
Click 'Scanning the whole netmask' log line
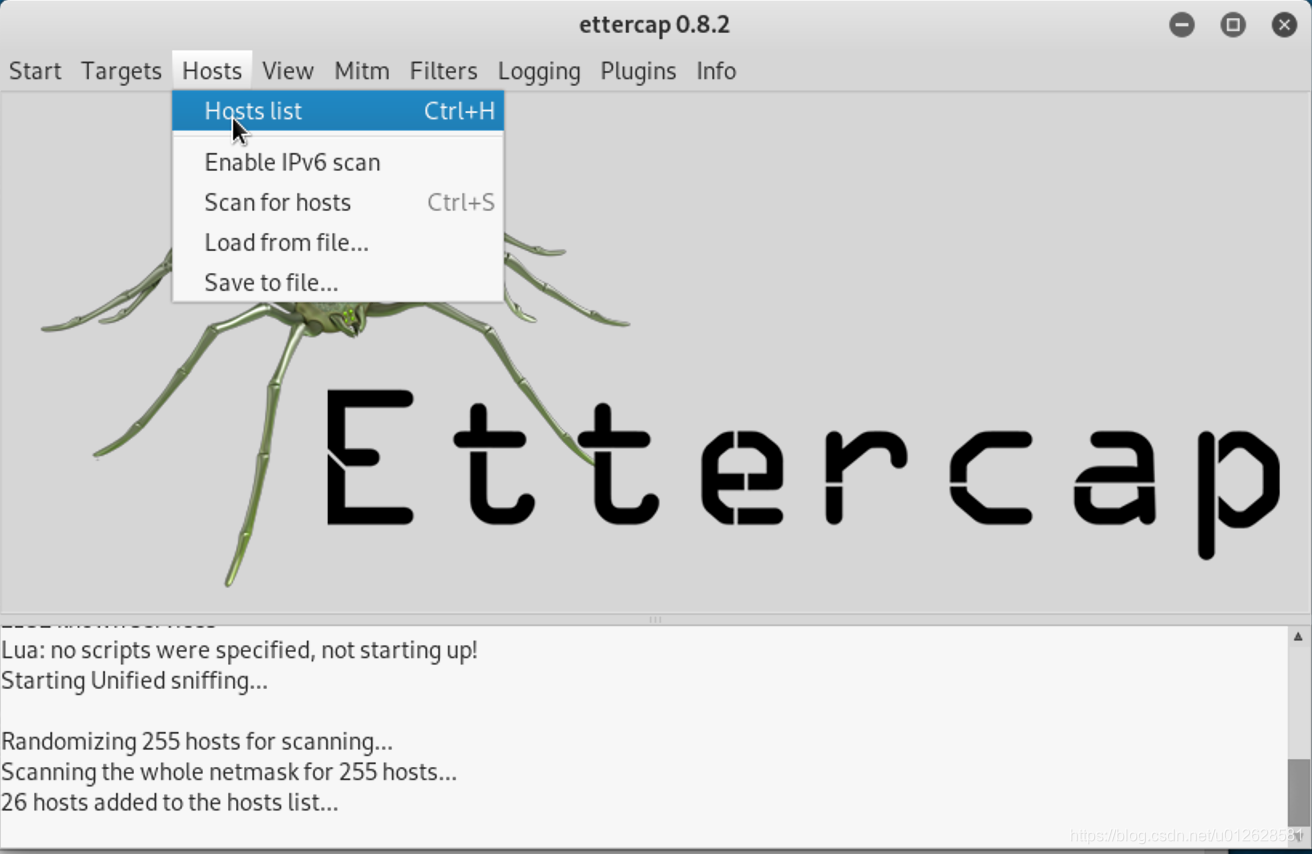[229, 772]
